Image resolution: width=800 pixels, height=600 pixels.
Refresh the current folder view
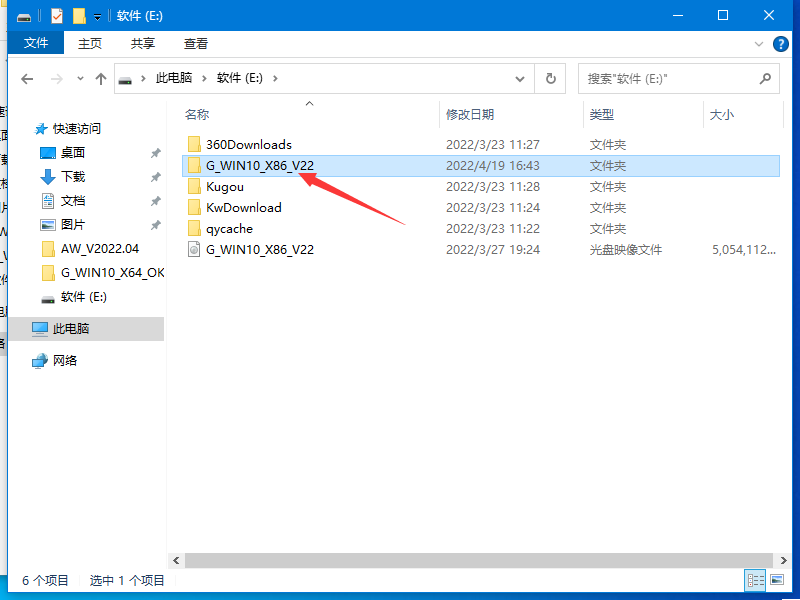pyautogui.click(x=550, y=78)
